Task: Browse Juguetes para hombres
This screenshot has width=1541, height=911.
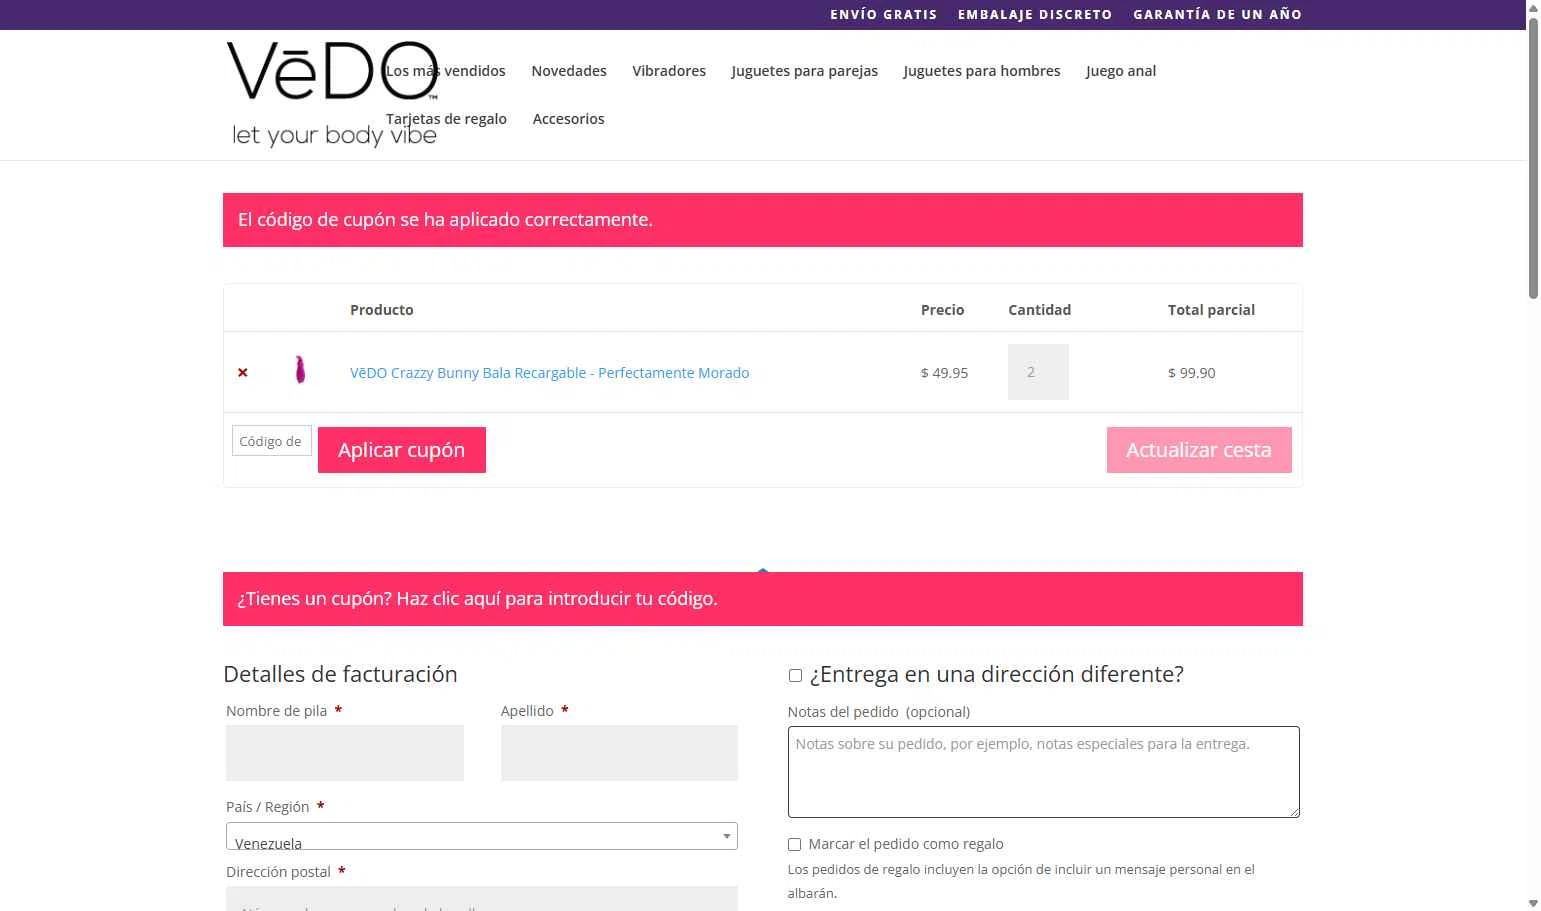Action: click(982, 71)
